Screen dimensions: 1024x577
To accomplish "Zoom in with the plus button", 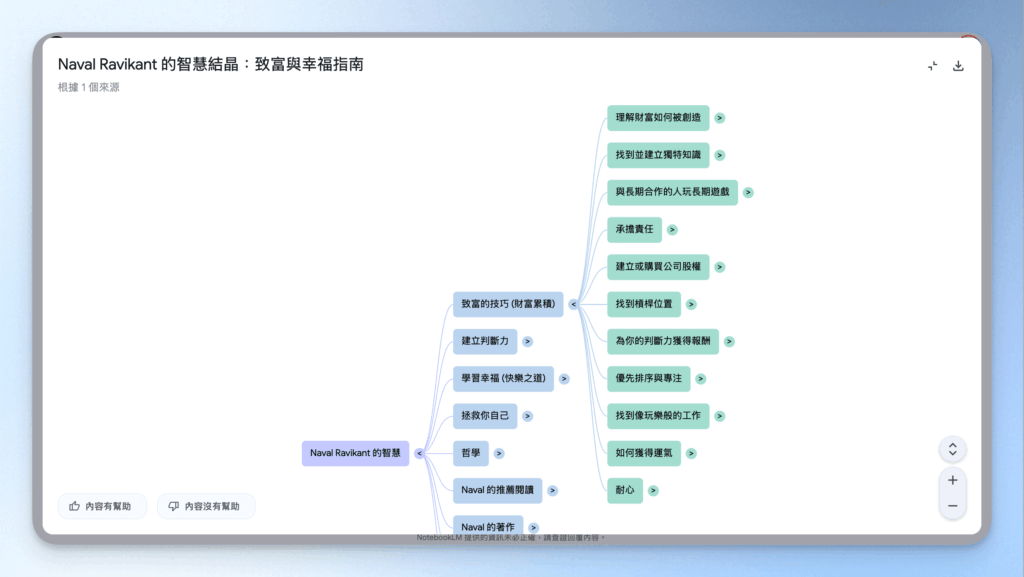I will [953, 480].
